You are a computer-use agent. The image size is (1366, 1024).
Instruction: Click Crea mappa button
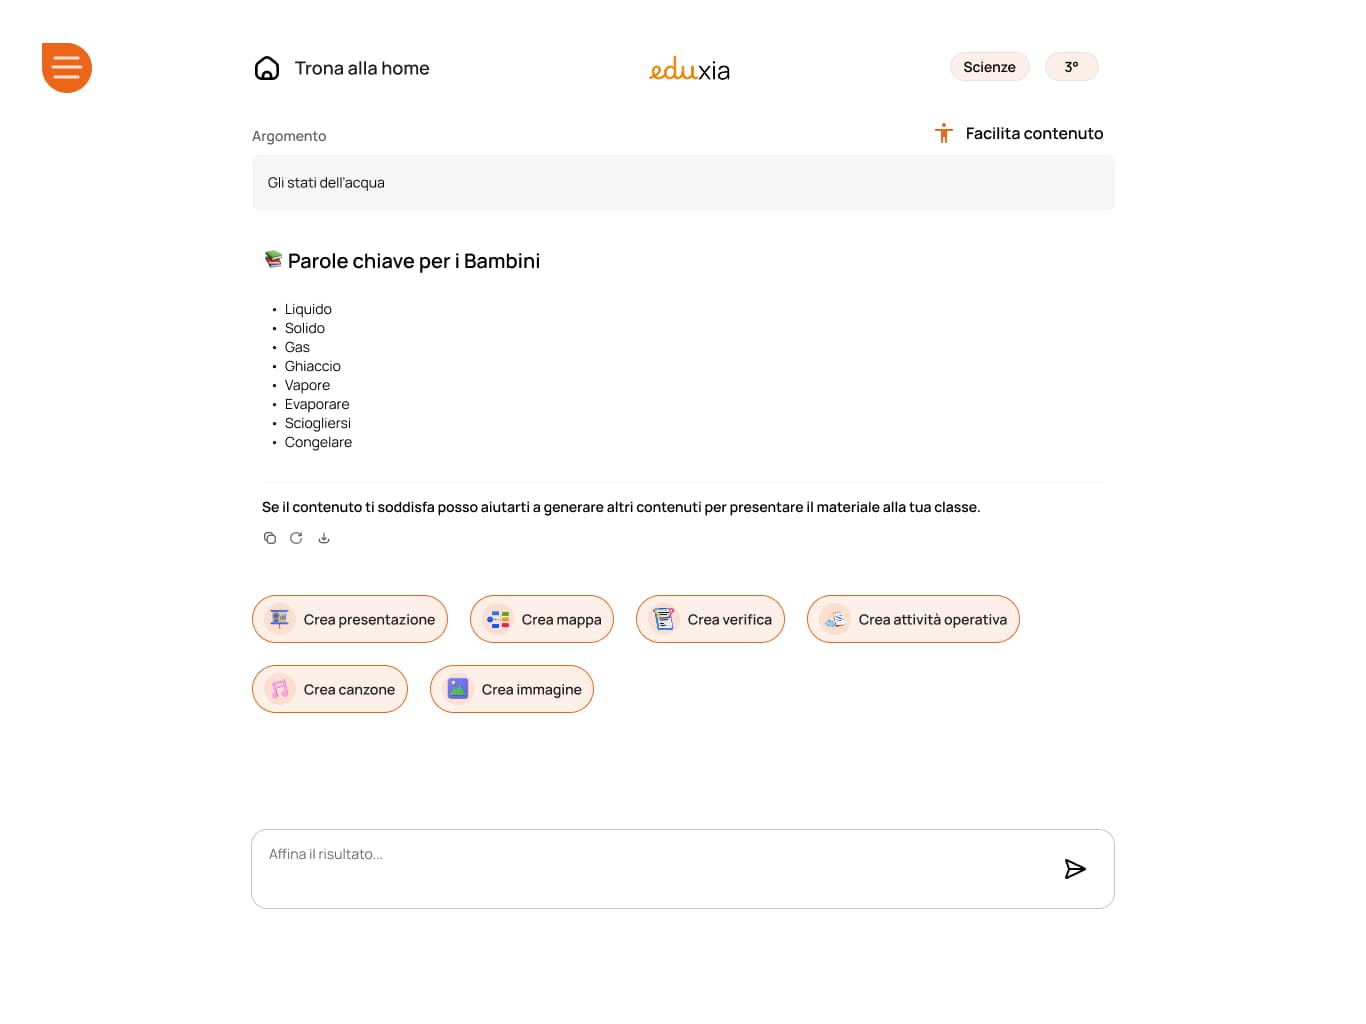(x=542, y=620)
